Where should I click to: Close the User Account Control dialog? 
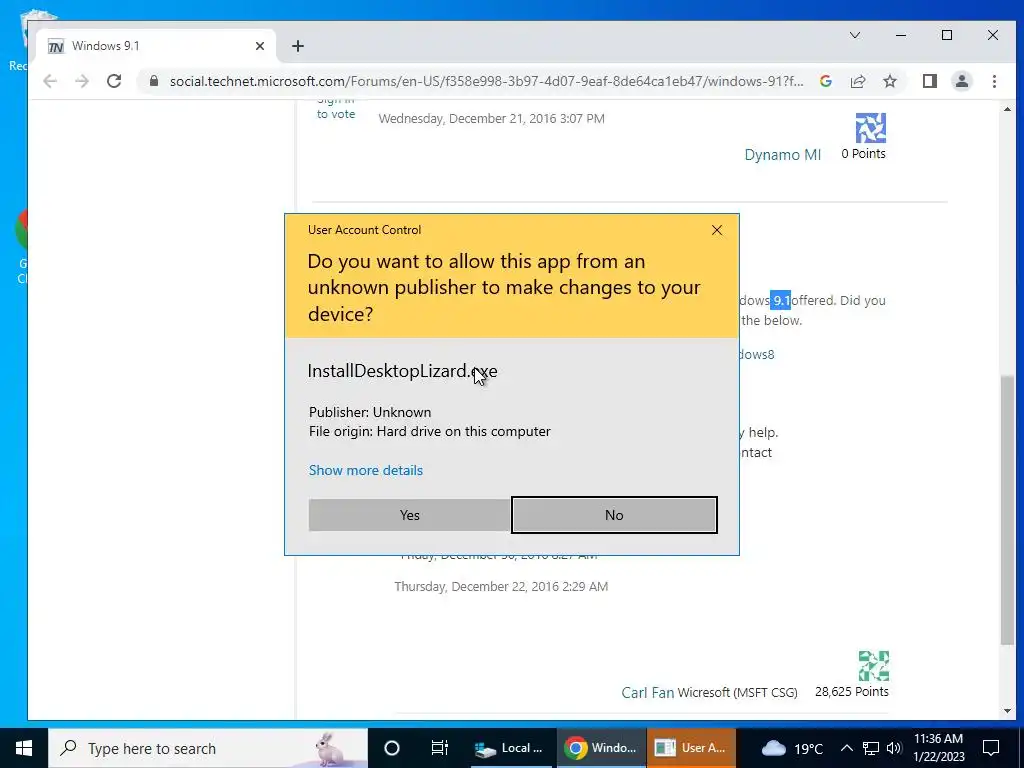pos(716,230)
